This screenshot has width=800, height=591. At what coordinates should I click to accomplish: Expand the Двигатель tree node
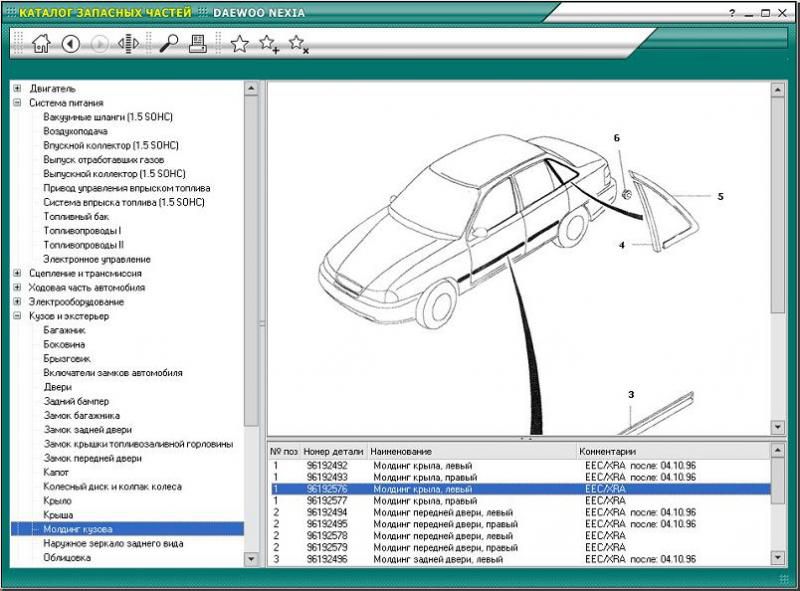click(x=17, y=89)
